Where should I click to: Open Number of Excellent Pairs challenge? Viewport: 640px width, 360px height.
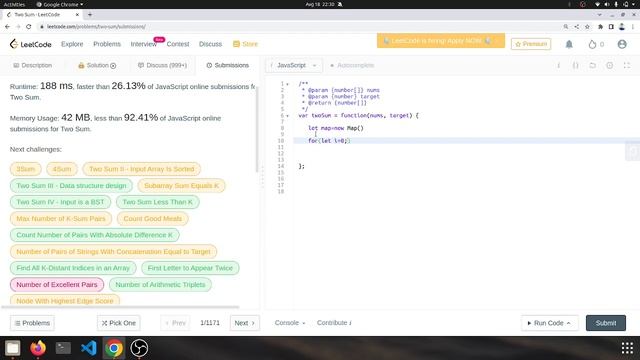pos(57,284)
